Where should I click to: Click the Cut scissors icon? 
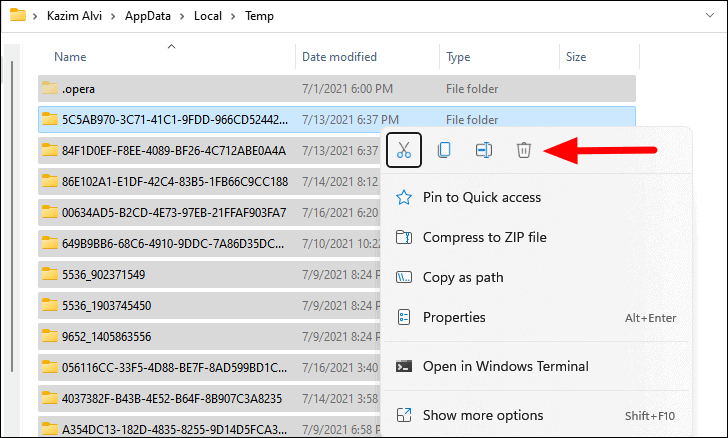click(x=404, y=150)
